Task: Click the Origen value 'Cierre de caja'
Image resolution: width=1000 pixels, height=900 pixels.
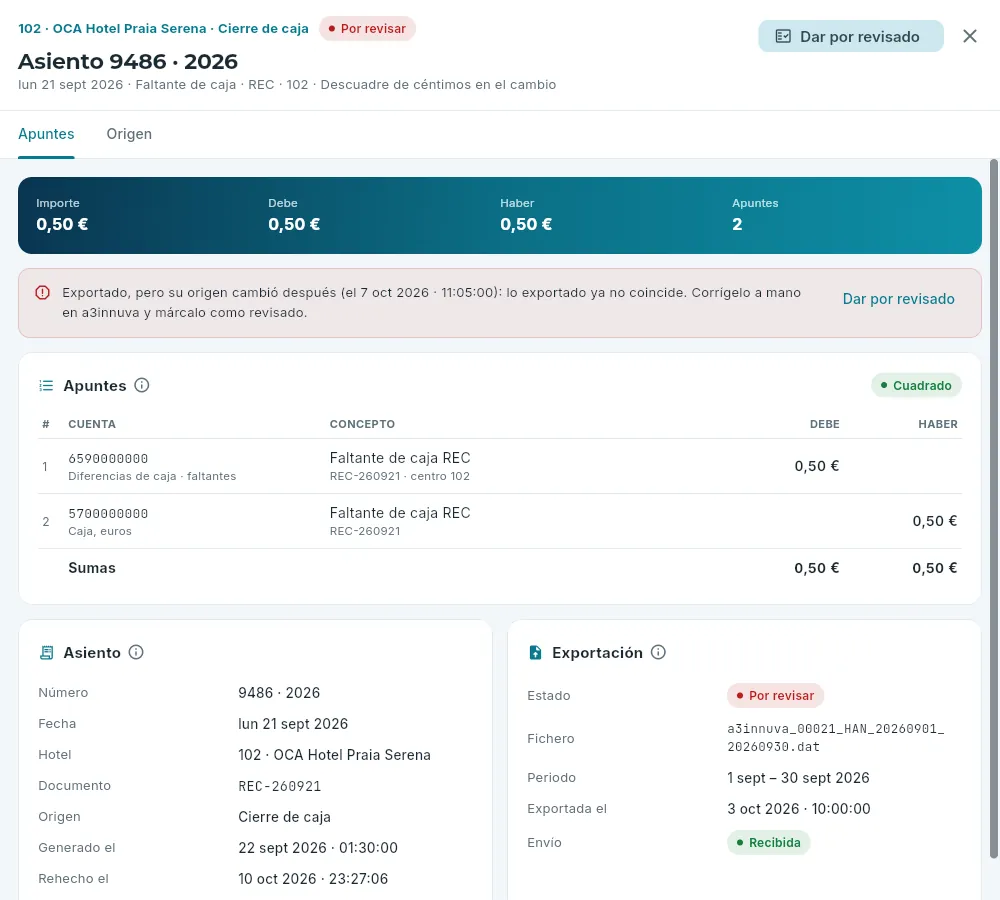Action: tap(284, 817)
